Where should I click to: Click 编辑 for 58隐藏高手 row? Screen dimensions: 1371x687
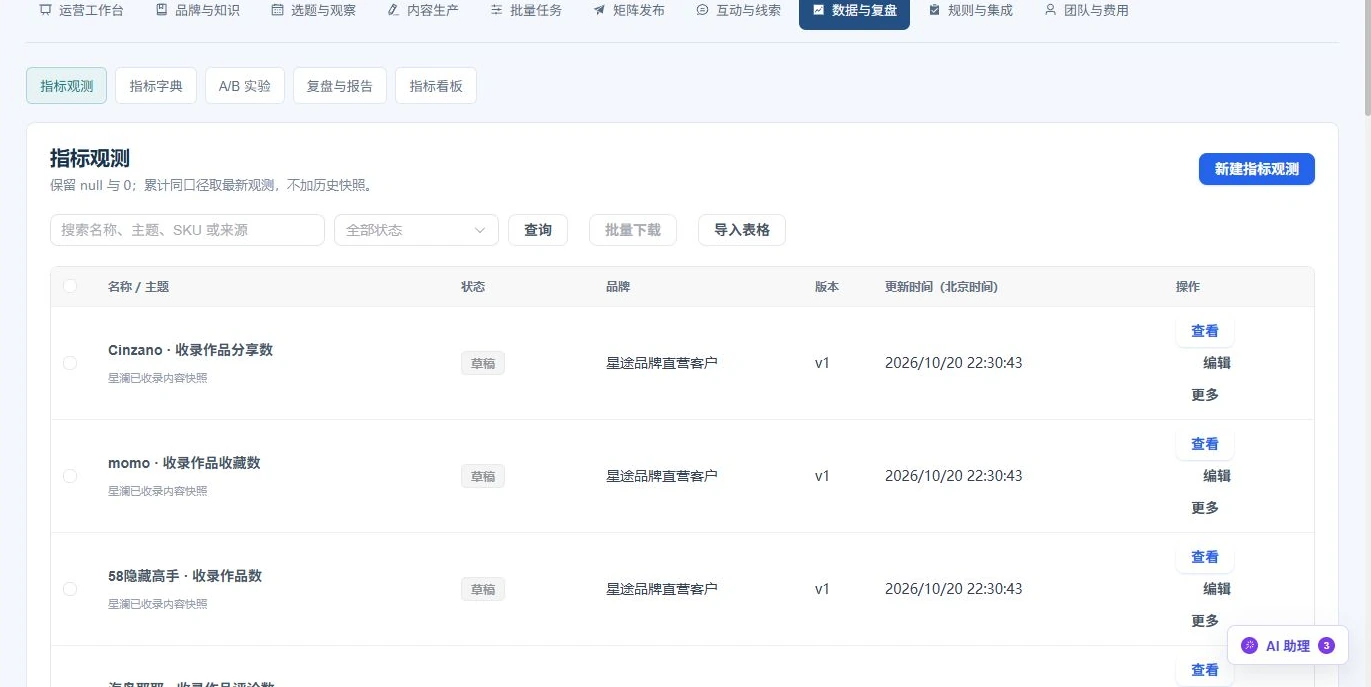(x=1217, y=589)
